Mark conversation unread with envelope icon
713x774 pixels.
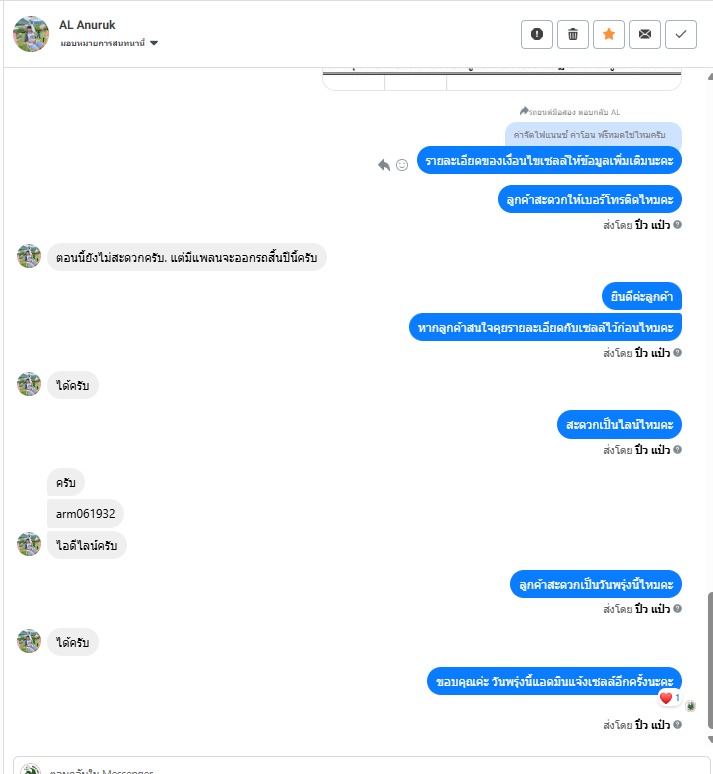pos(645,34)
